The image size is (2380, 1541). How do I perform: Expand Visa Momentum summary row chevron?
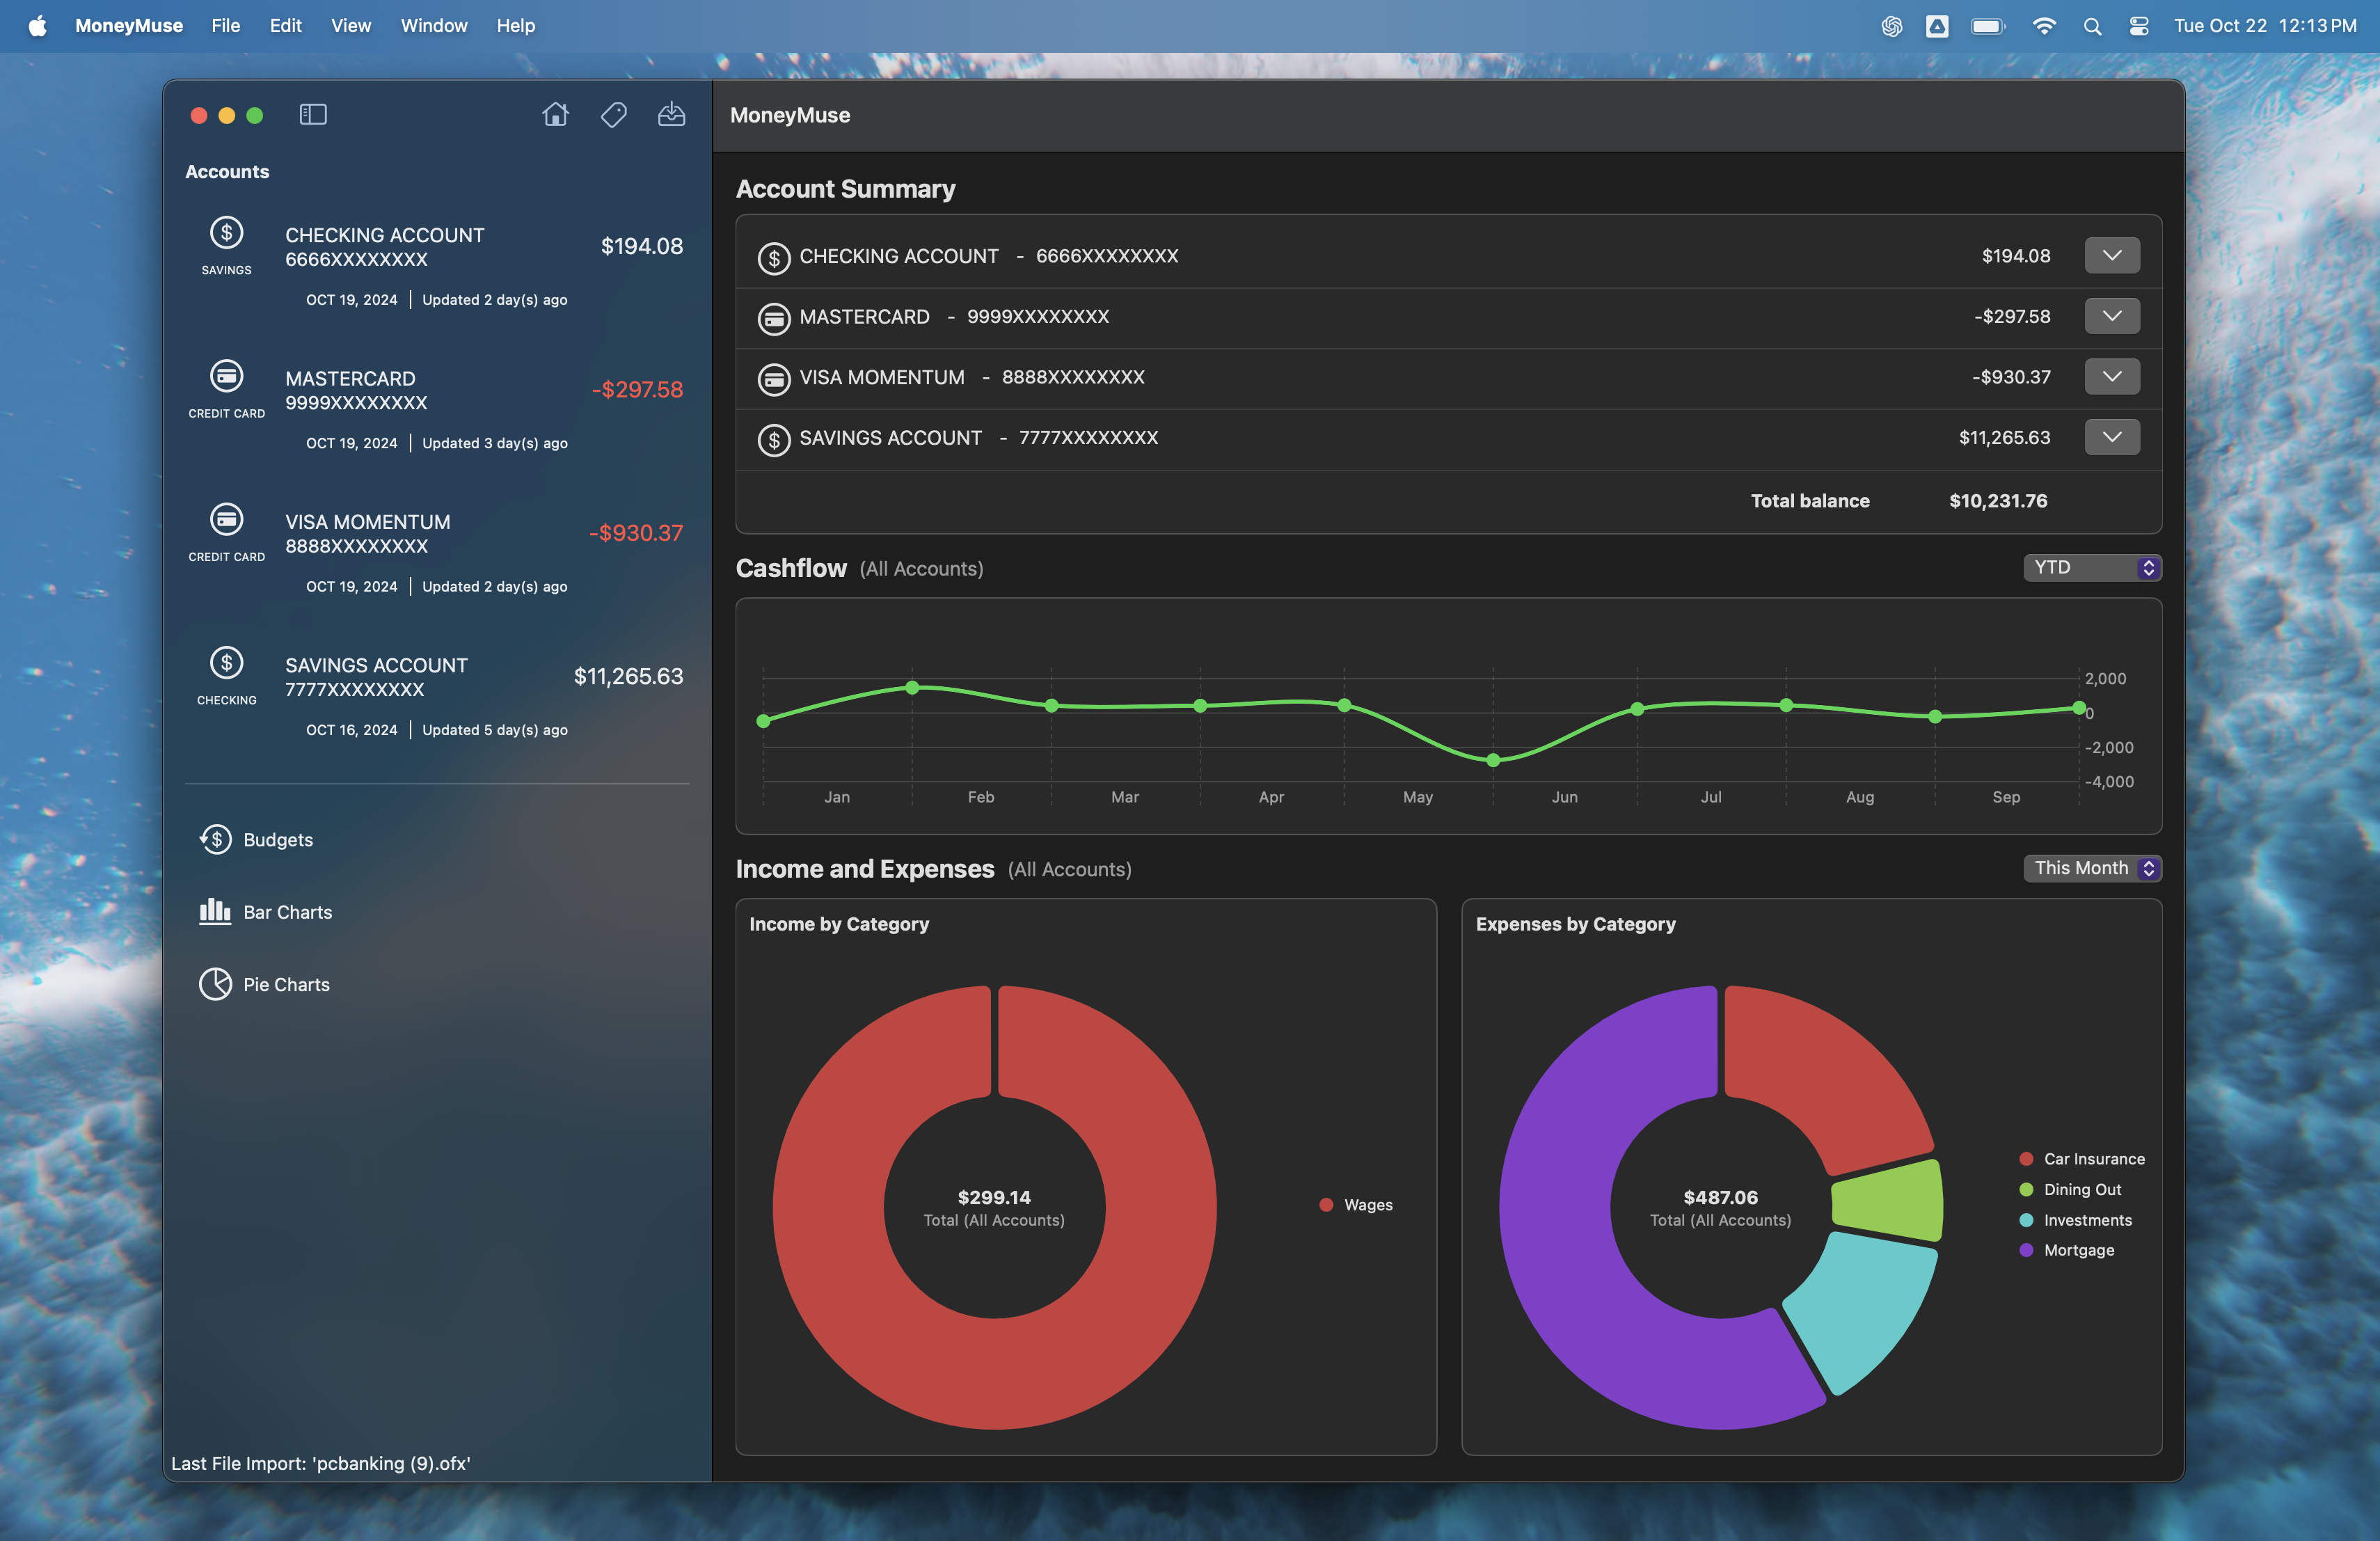coord(2112,376)
